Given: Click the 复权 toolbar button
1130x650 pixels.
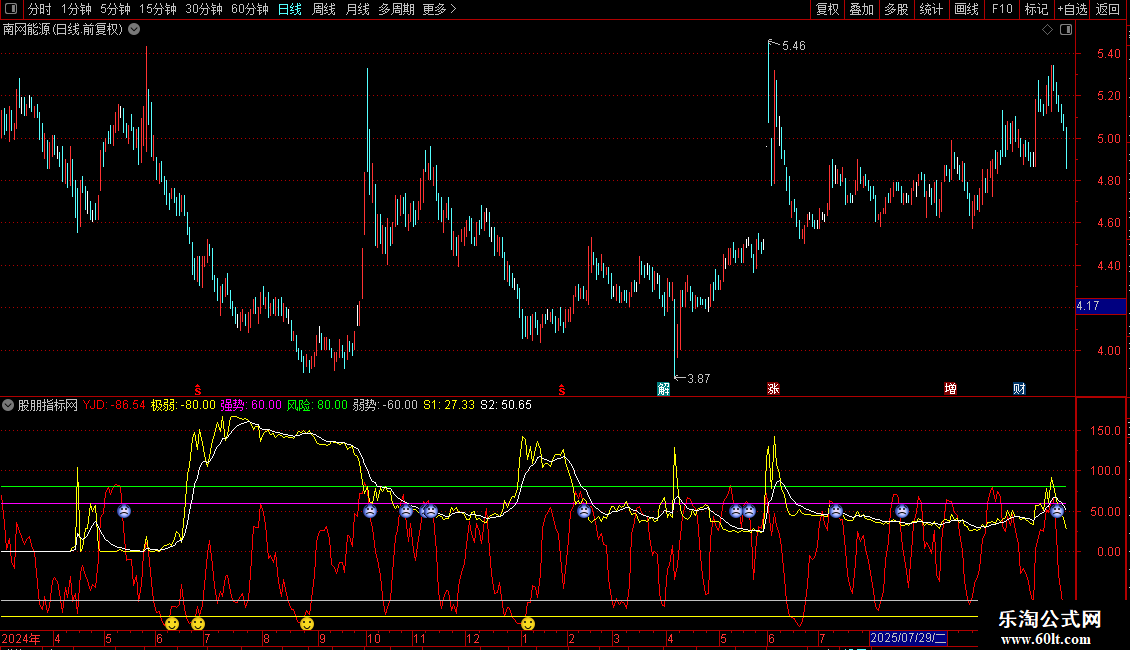Looking at the screenshot, I should 827,9.
